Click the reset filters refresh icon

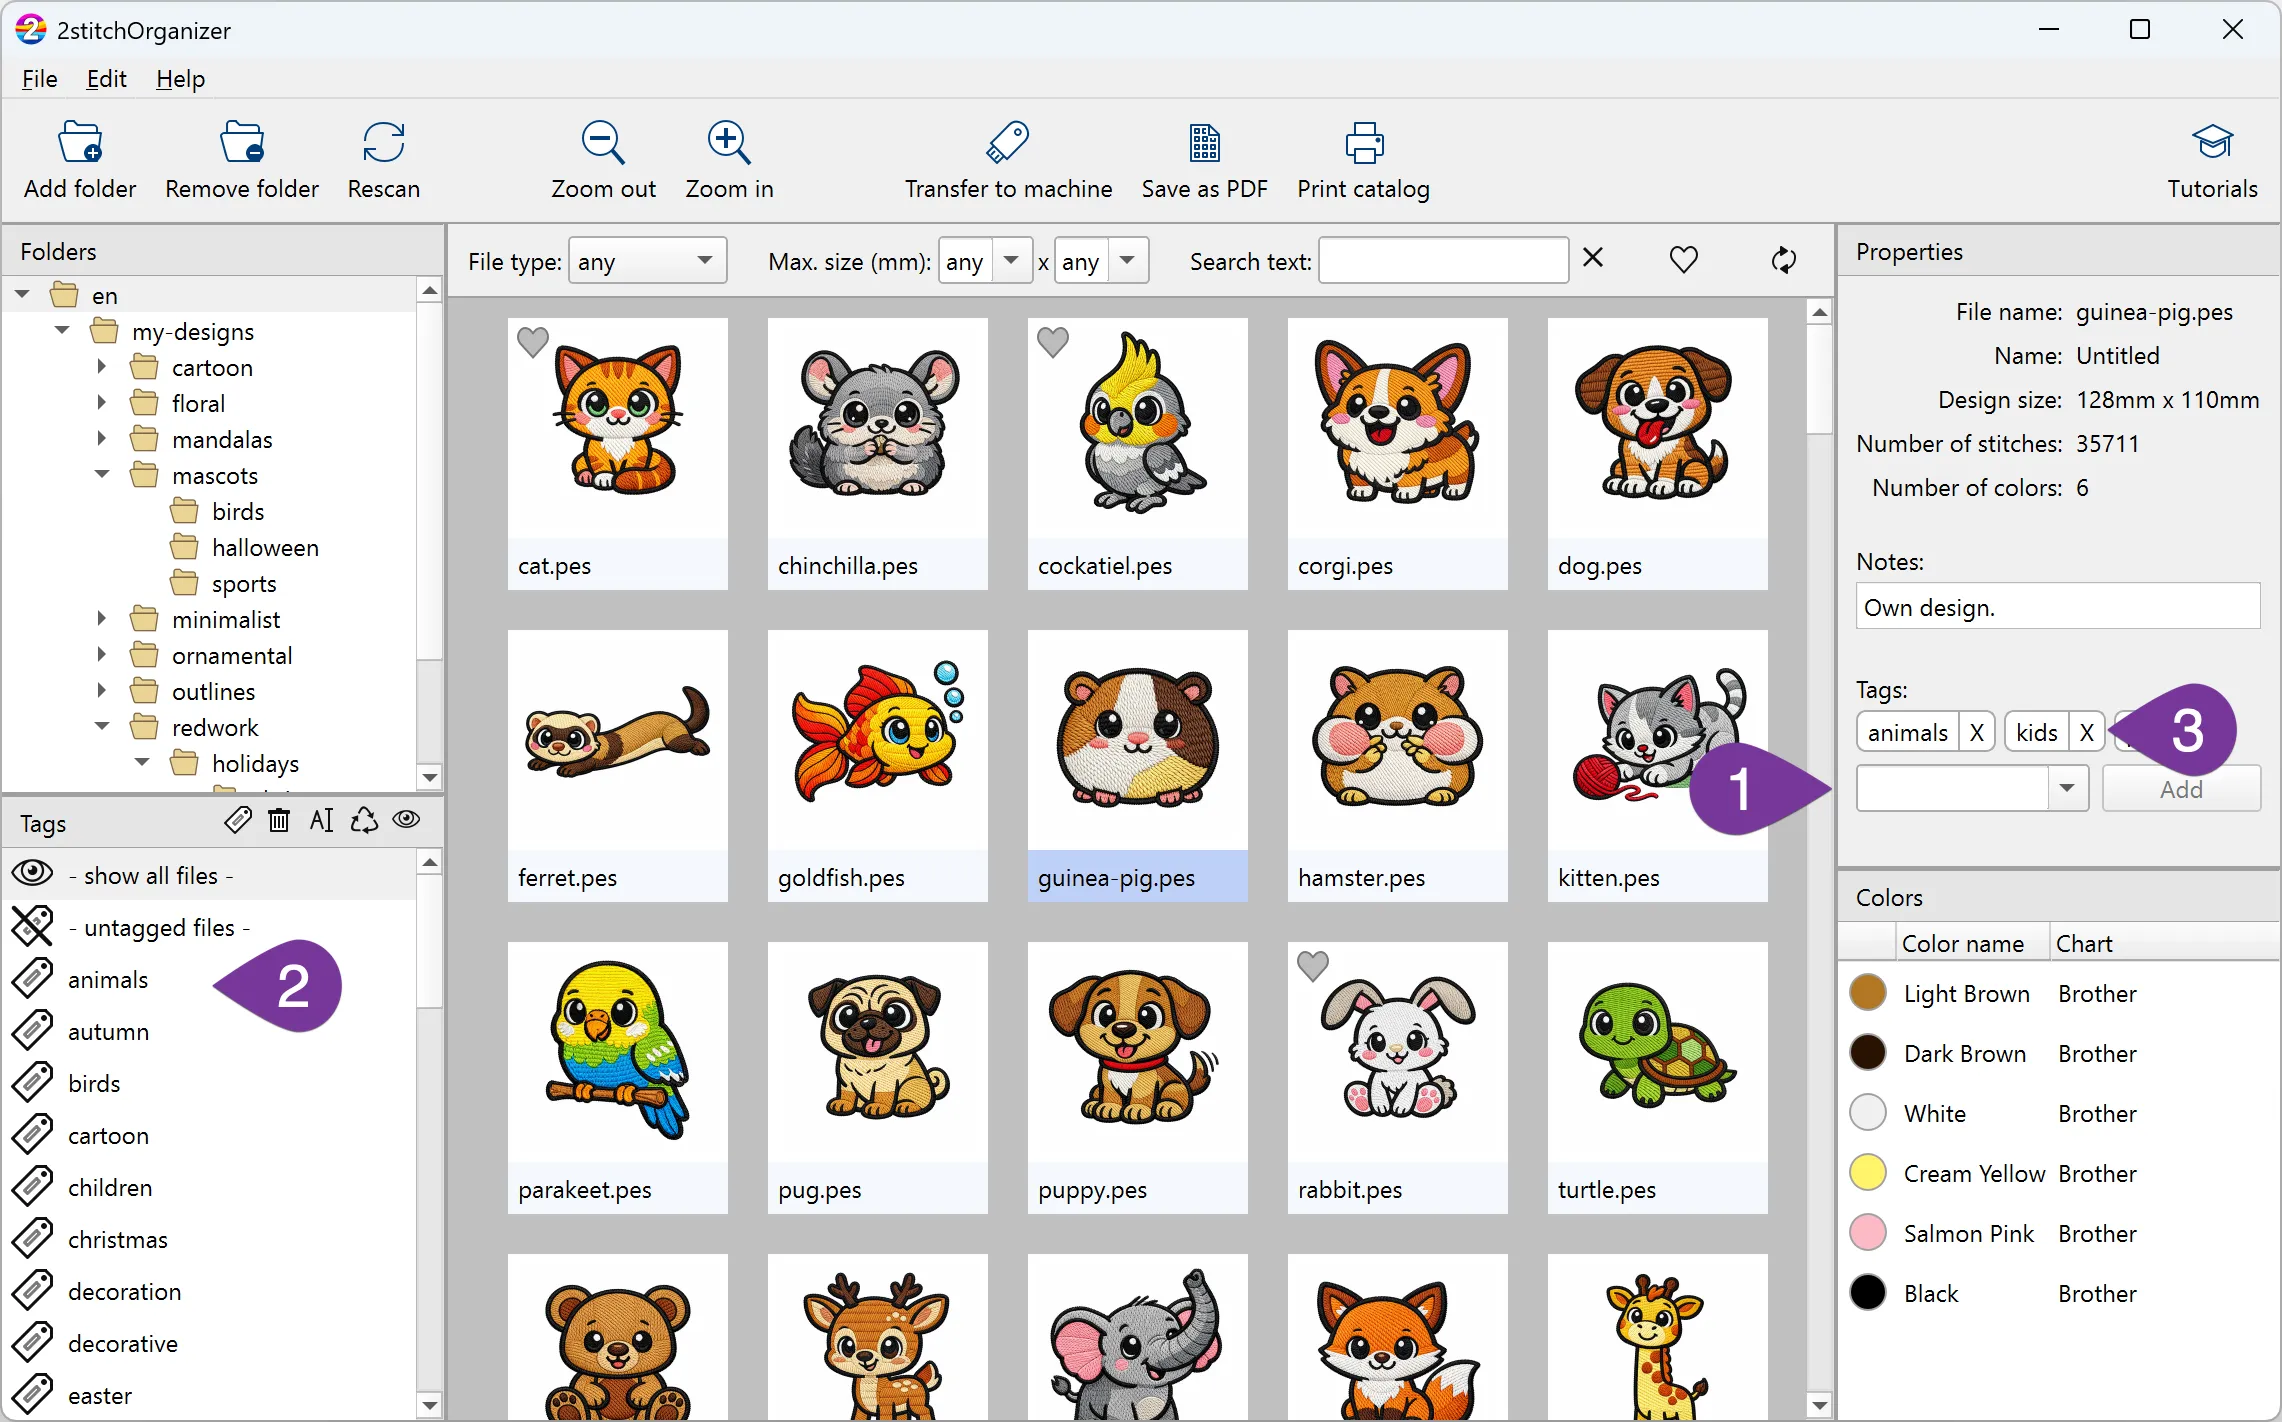pos(1784,260)
